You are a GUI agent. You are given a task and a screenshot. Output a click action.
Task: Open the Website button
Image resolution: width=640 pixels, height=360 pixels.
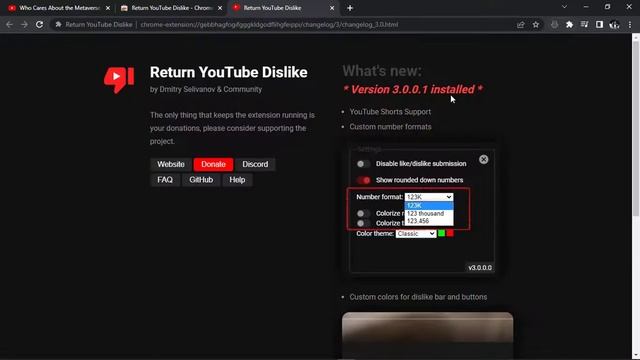pos(171,164)
